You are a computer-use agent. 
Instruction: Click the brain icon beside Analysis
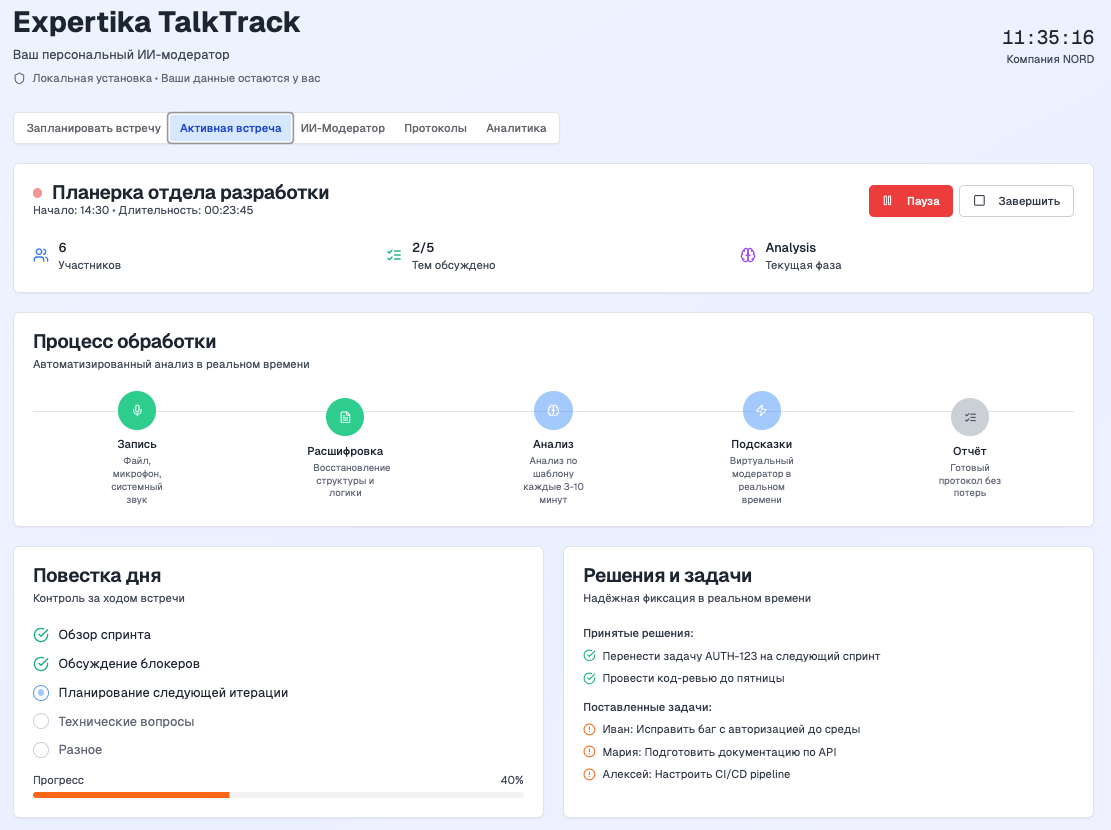pos(748,255)
